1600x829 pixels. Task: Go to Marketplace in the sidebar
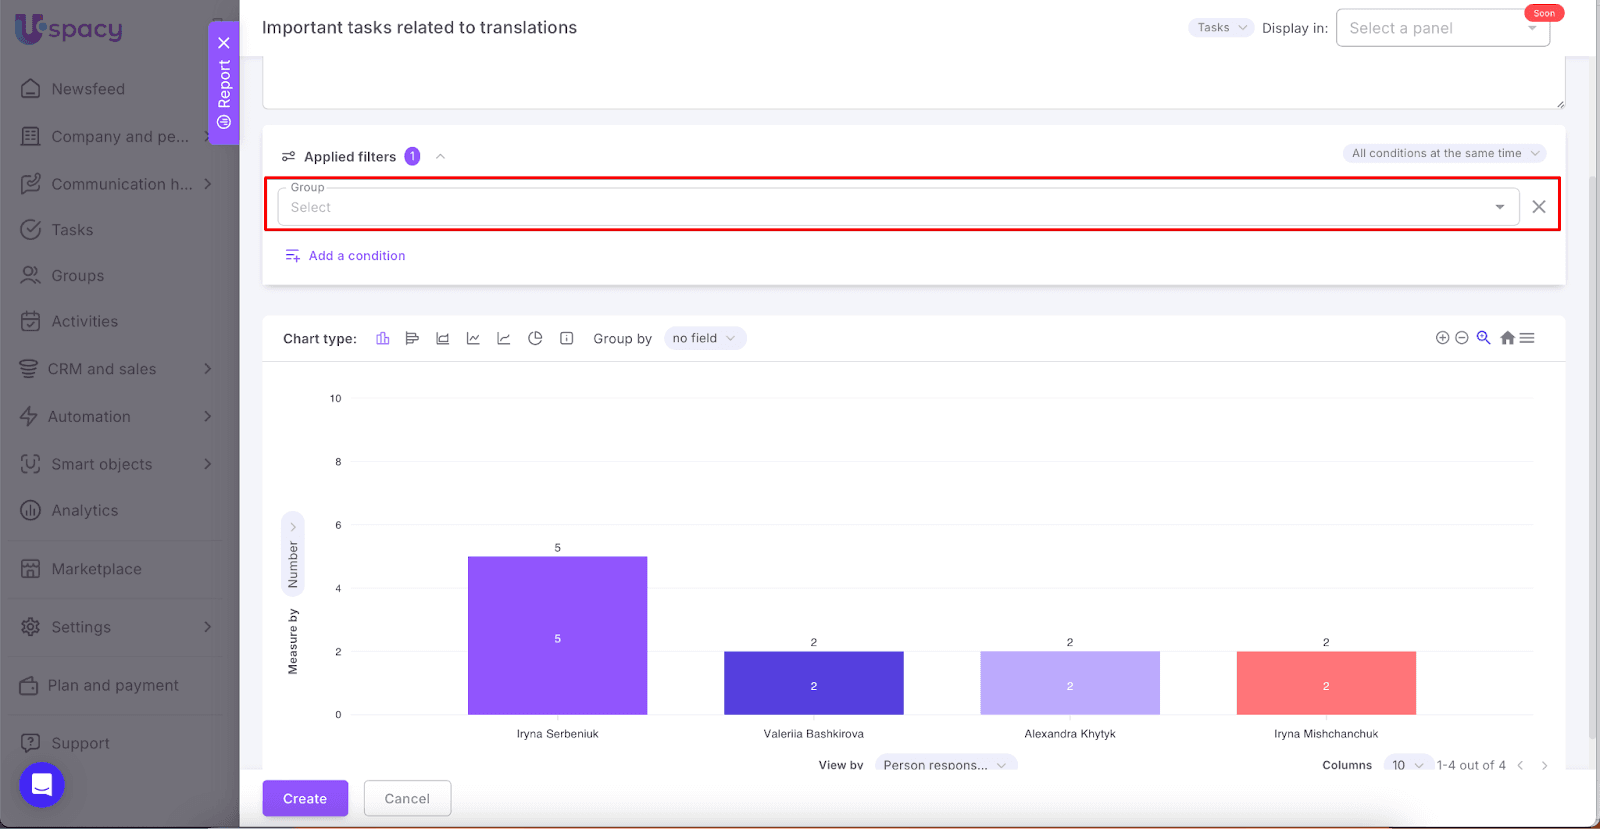click(x=96, y=569)
